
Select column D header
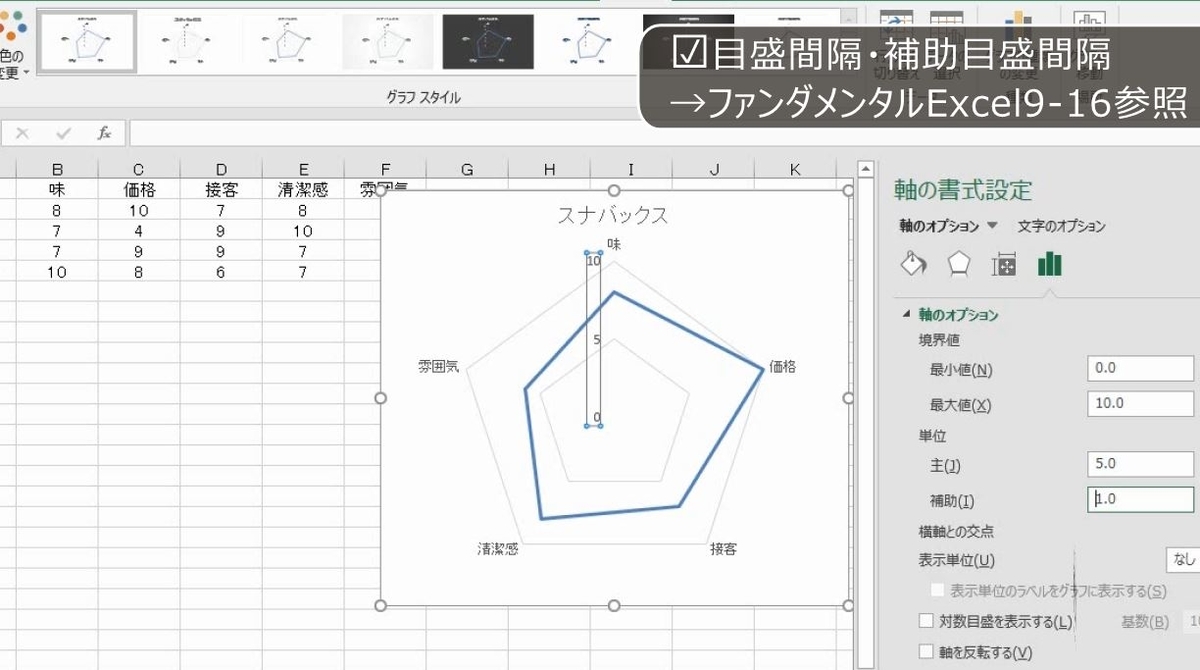(x=221, y=169)
